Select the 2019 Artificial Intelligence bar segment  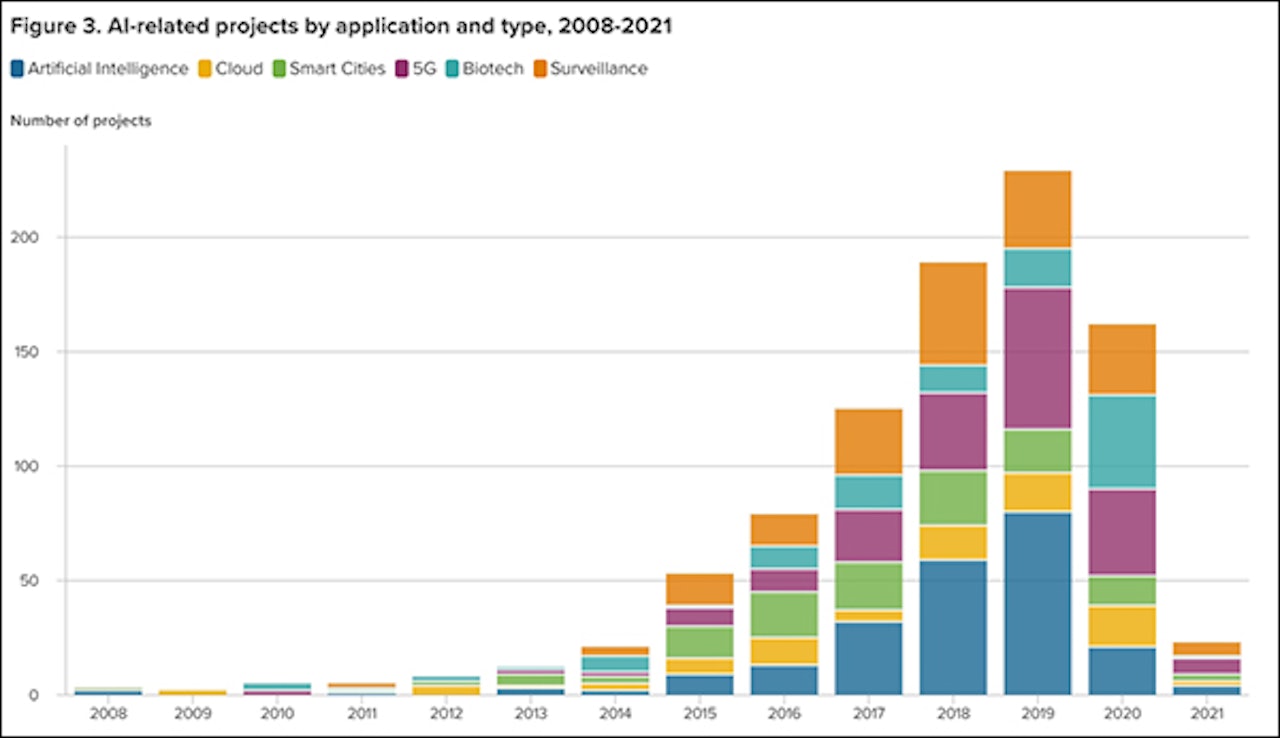click(x=1038, y=603)
